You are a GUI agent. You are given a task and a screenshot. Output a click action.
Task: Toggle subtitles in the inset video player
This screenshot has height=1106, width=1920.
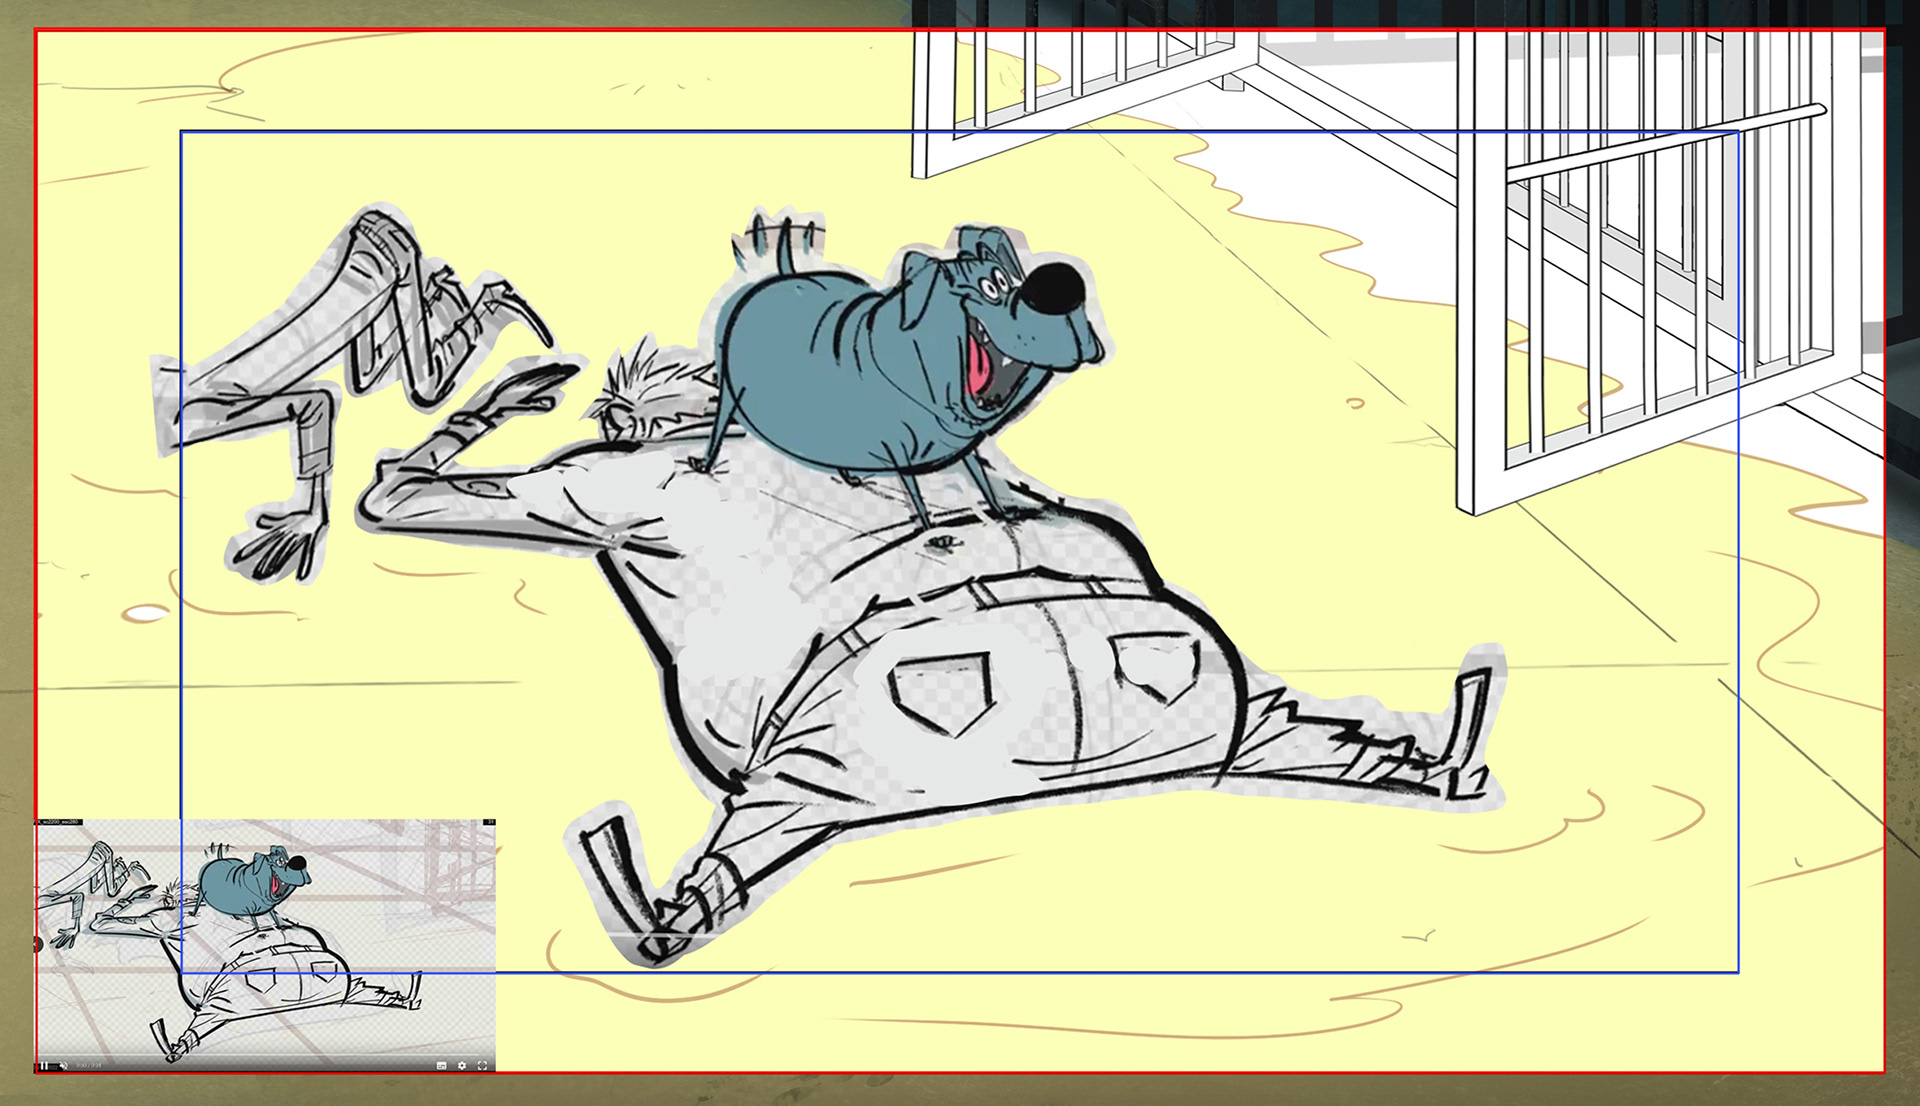tap(442, 1065)
